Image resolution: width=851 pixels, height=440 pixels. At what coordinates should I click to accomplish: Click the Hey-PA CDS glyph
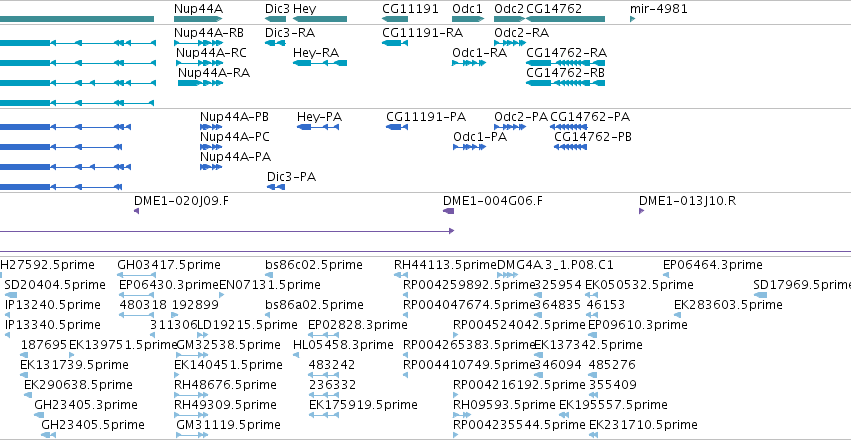pyautogui.click(x=318, y=127)
